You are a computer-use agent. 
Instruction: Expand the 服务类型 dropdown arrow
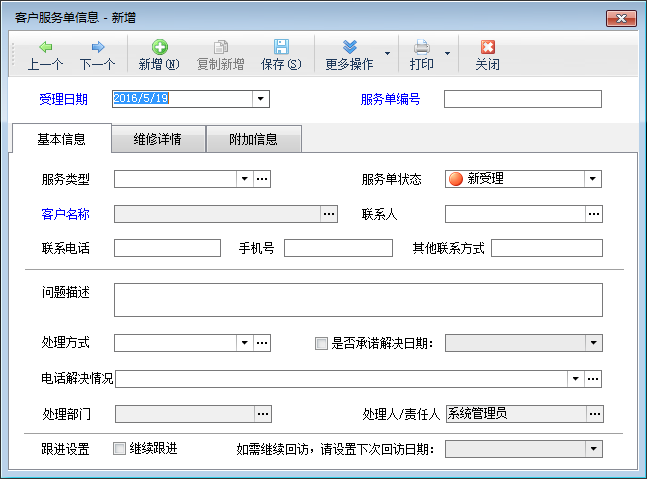click(x=244, y=179)
